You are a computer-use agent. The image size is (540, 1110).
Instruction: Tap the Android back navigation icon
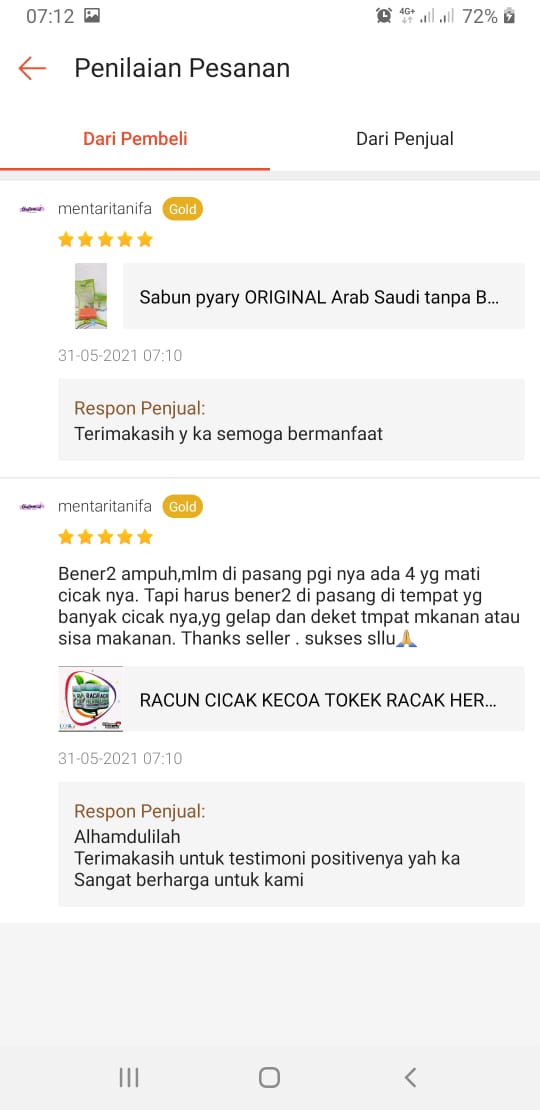tap(410, 1077)
